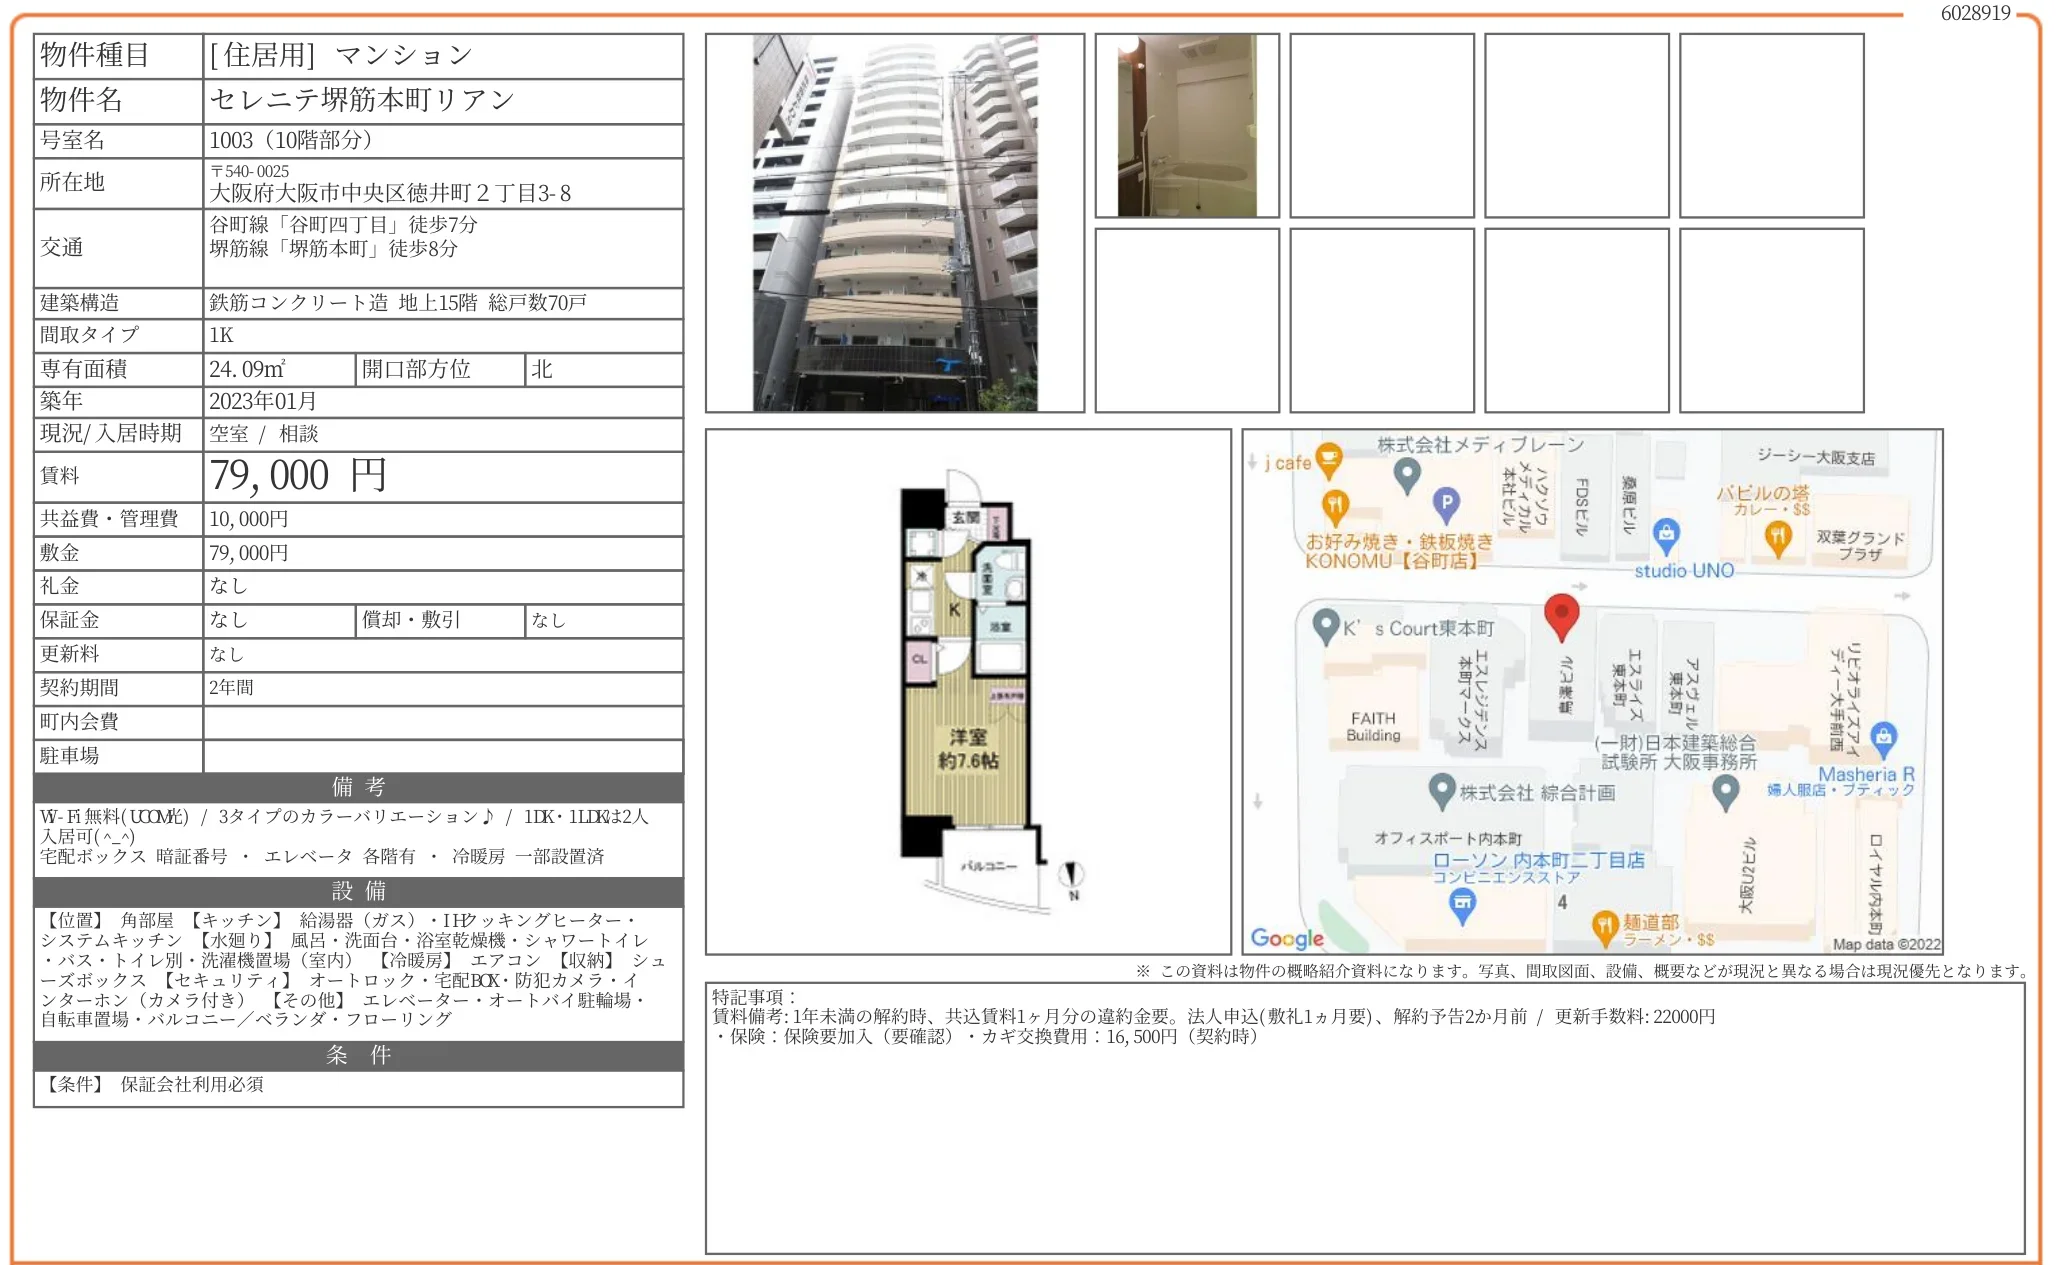This screenshot has height=1265, width=2056.
Task: Click the 麺道部 ramen restaurant icon
Action: tap(1604, 927)
